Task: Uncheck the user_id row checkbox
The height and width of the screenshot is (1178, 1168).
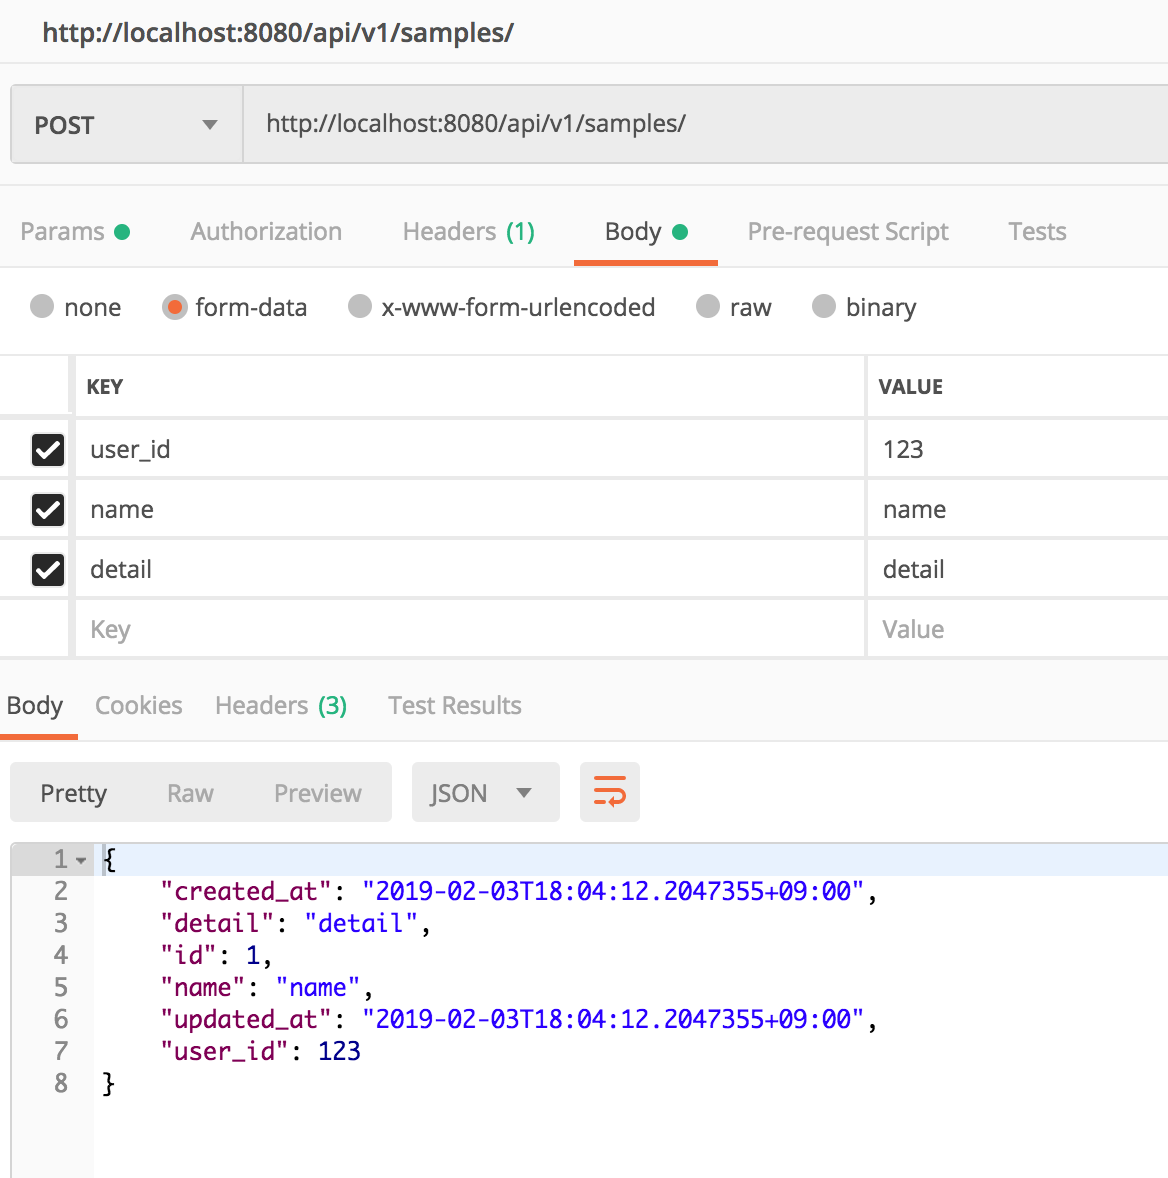Action: coord(48,450)
